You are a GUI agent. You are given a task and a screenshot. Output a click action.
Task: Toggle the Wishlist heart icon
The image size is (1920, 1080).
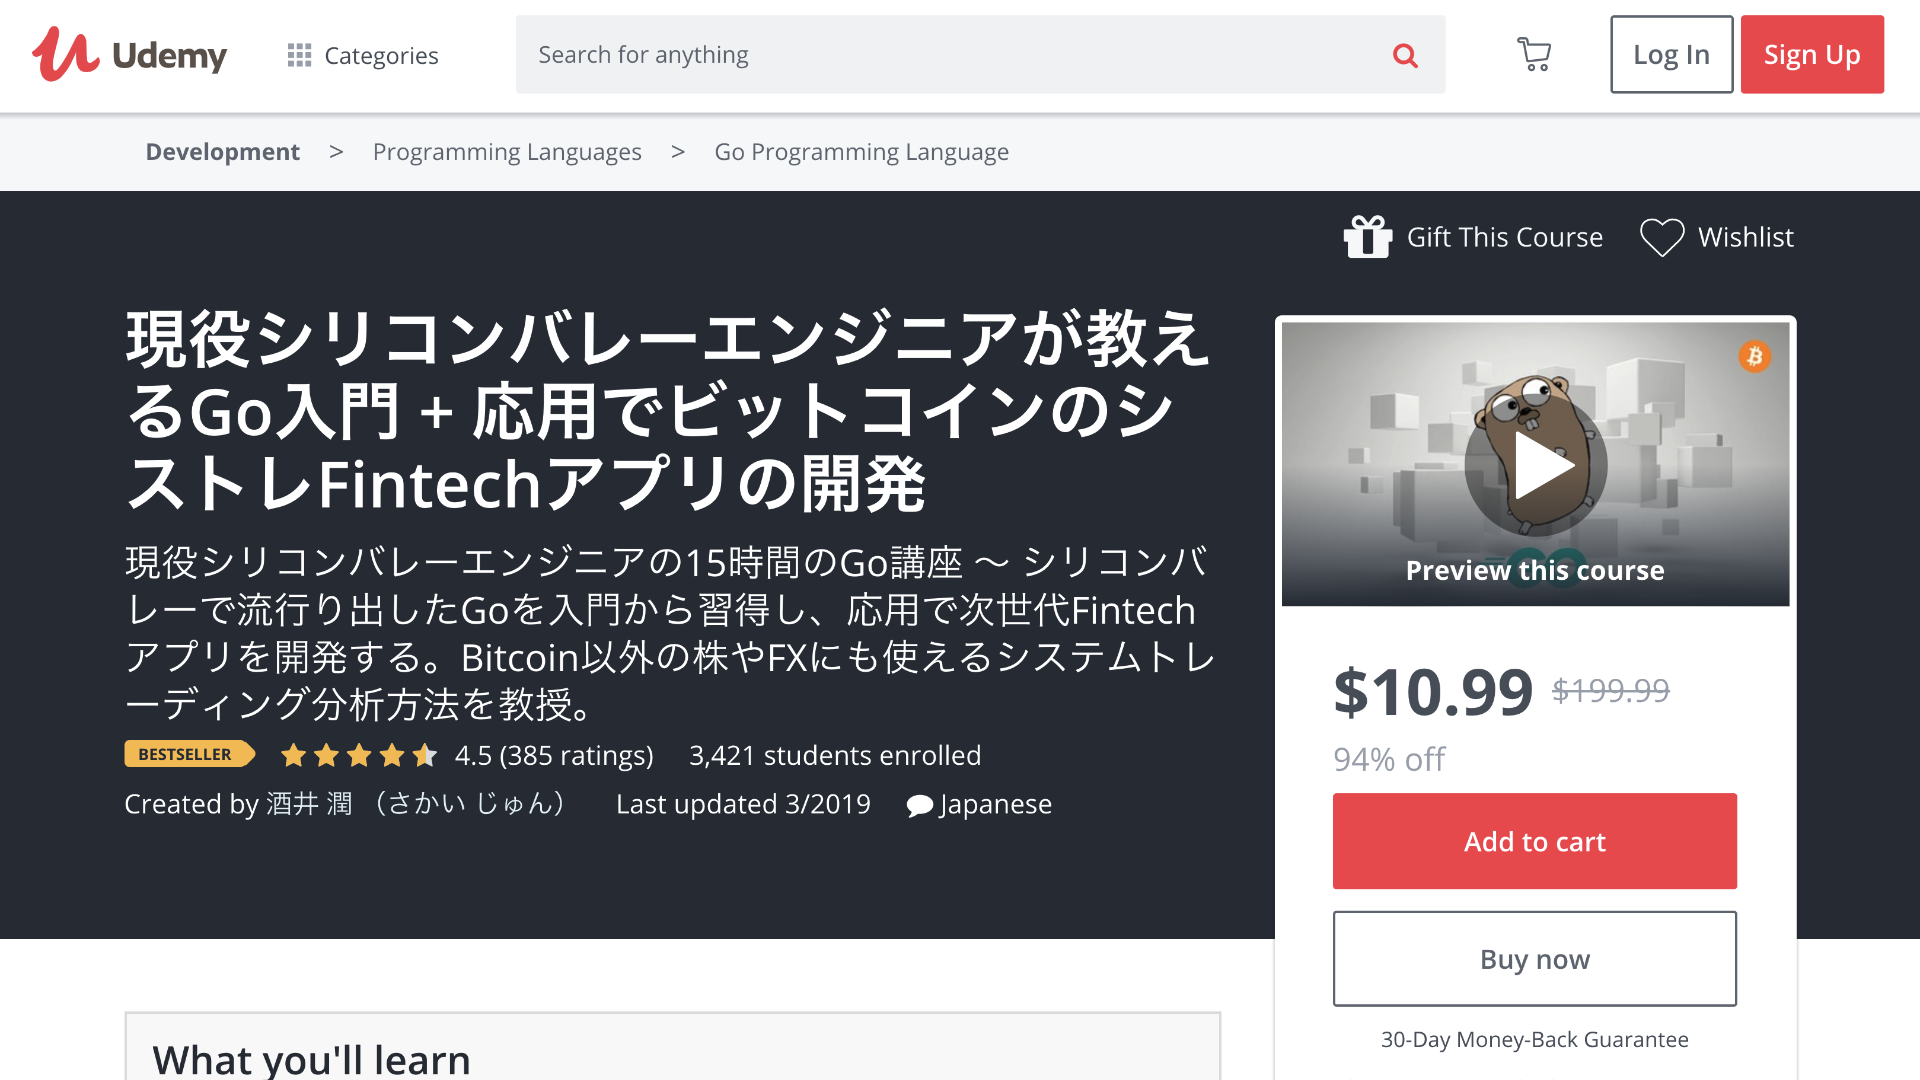pyautogui.click(x=1662, y=237)
